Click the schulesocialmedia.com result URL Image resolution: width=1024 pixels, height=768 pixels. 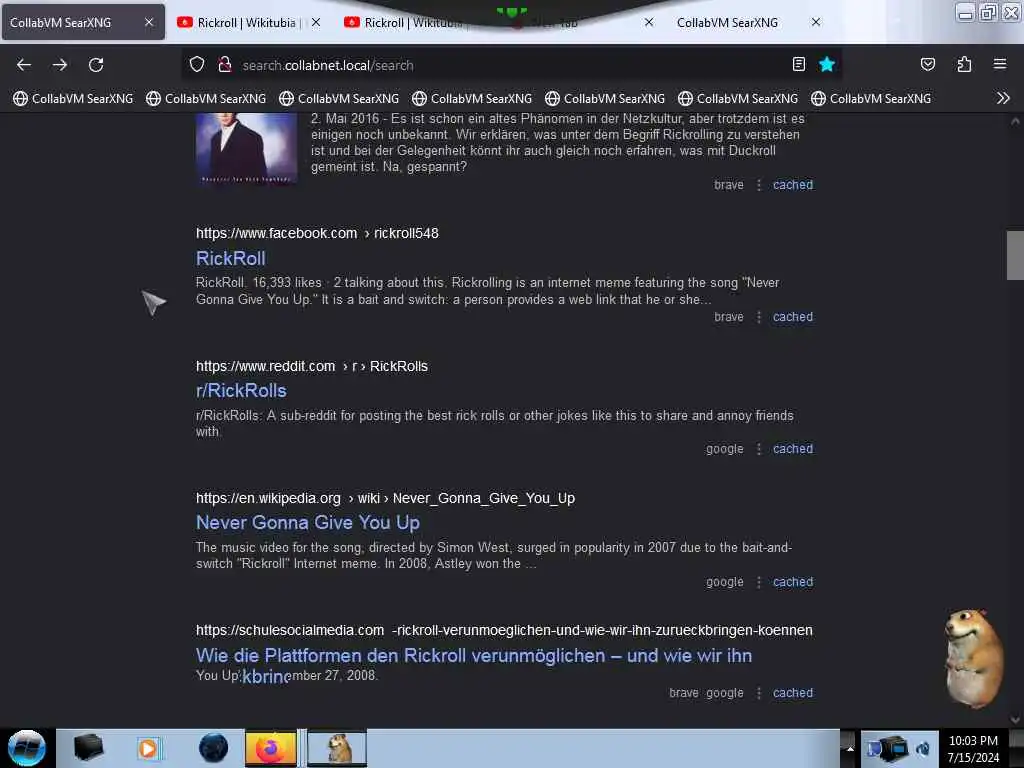click(x=504, y=630)
